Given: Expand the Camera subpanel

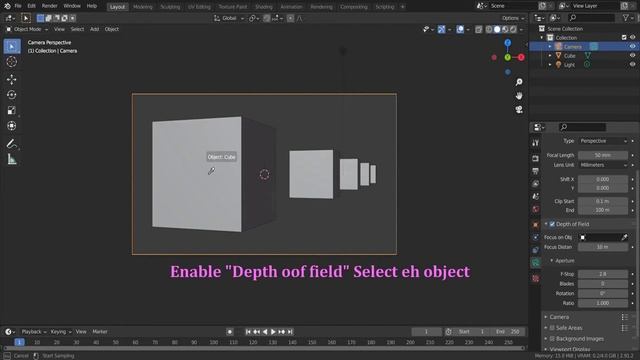Looking at the screenshot, I should coord(546,317).
